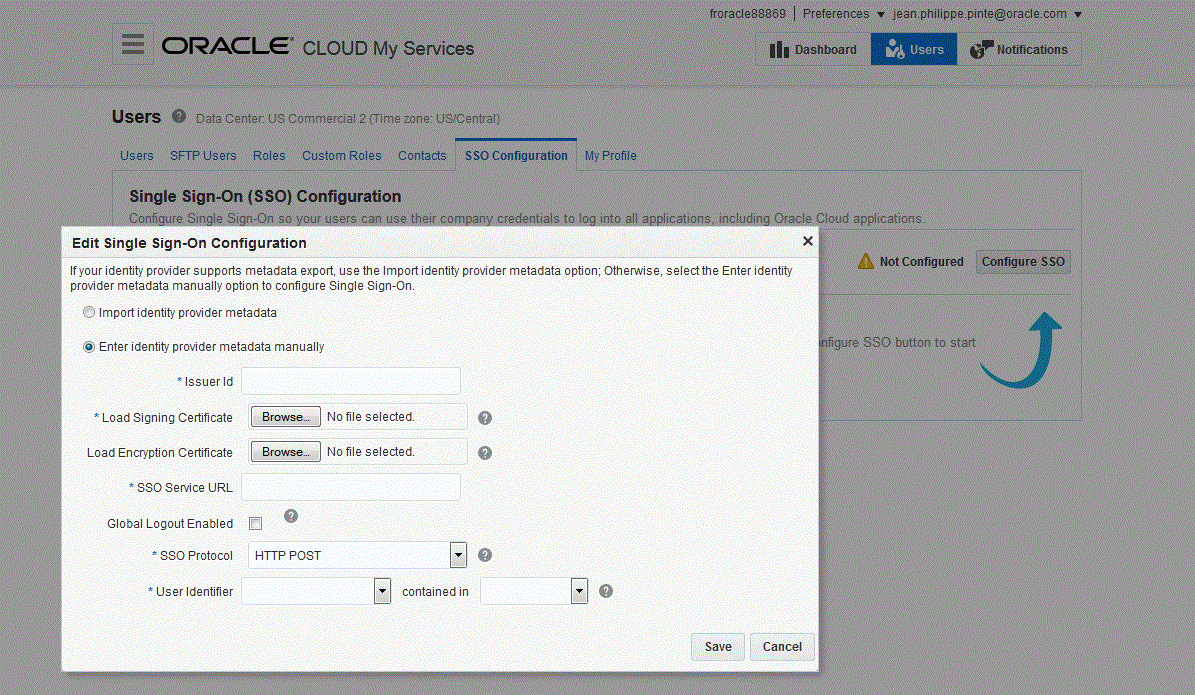Viewport: 1195px width, 695px height.
Task: Enable the Global Logout Enabled checkbox
Action: tap(255, 523)
